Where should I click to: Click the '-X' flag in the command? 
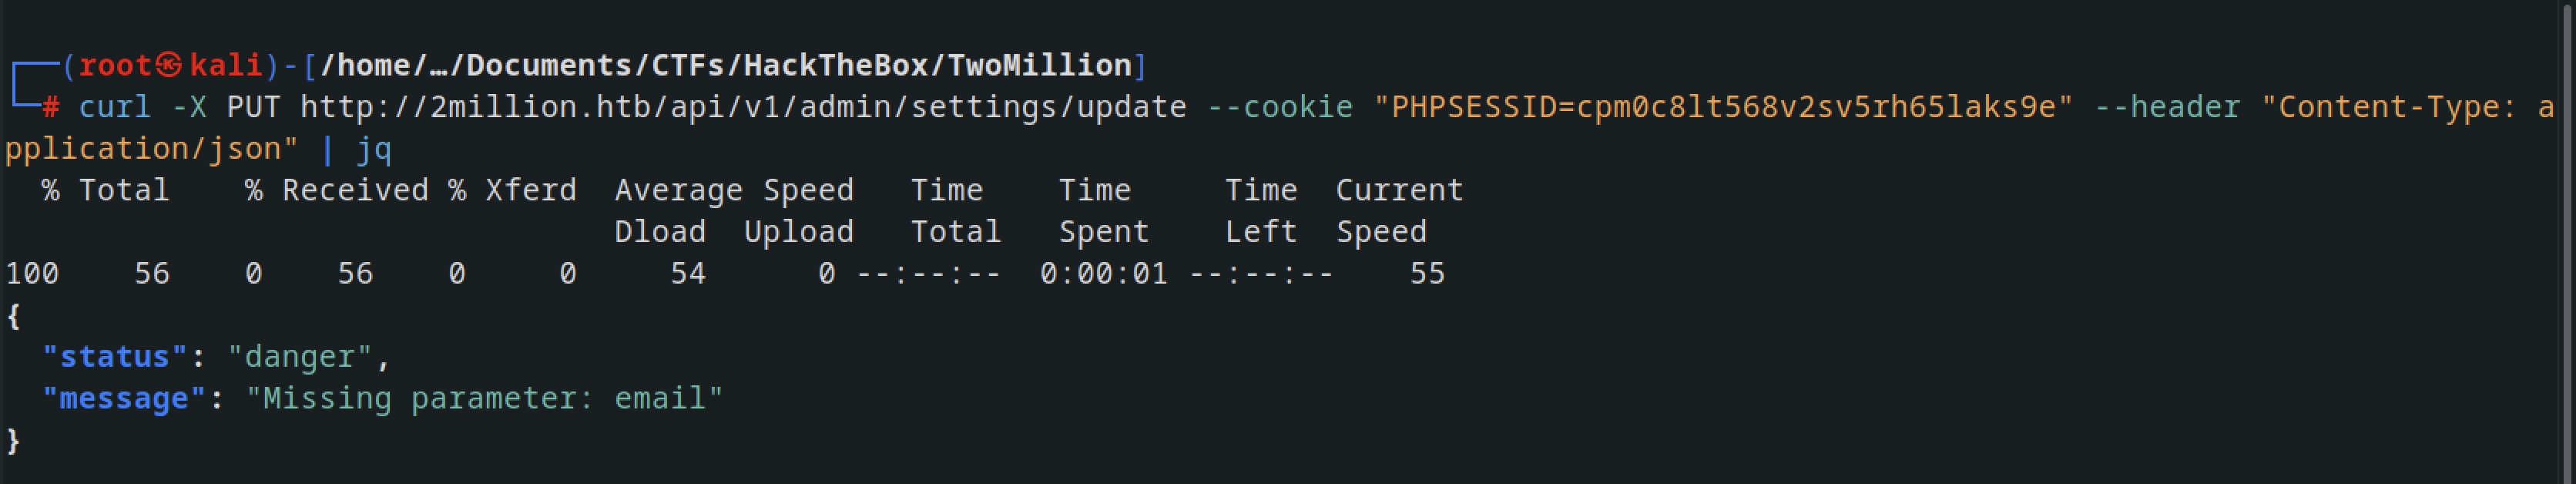(x=189, y=107)
